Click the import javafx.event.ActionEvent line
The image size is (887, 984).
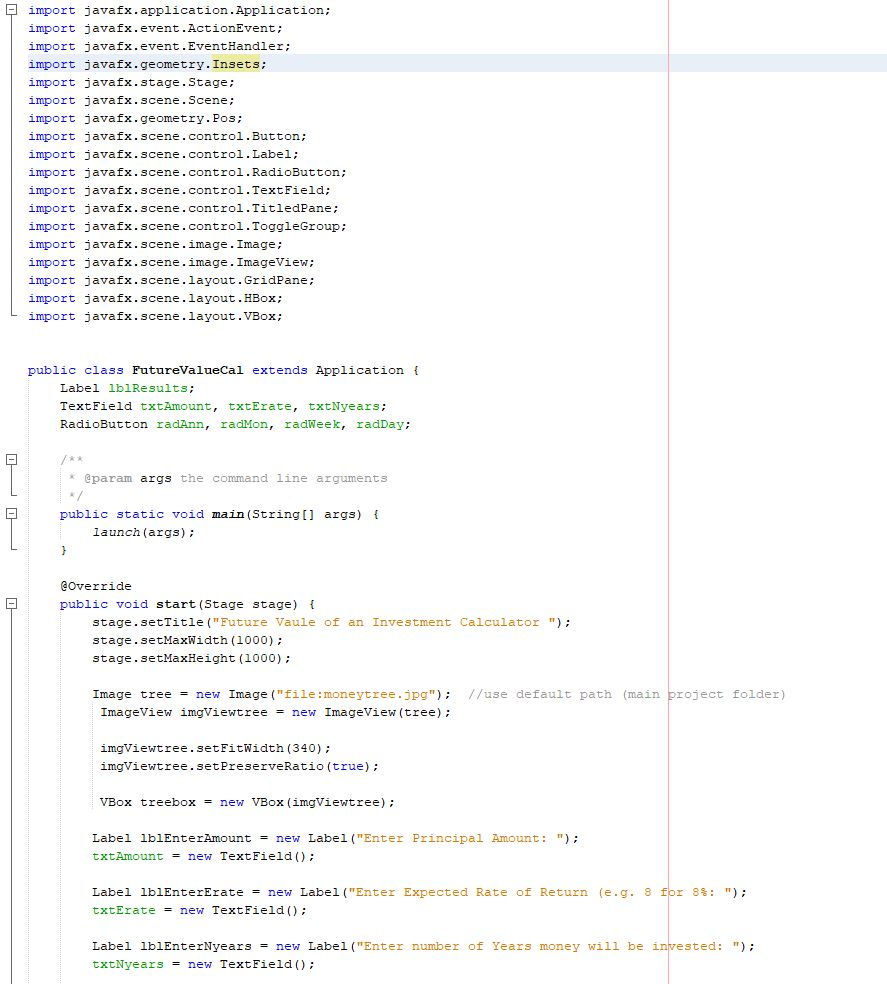pos(155,28)
